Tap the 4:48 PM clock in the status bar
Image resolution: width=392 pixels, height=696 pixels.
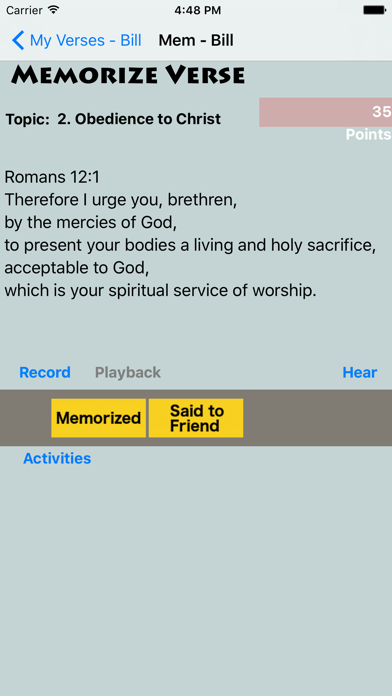pyautogui.click(x=196, y=10)
